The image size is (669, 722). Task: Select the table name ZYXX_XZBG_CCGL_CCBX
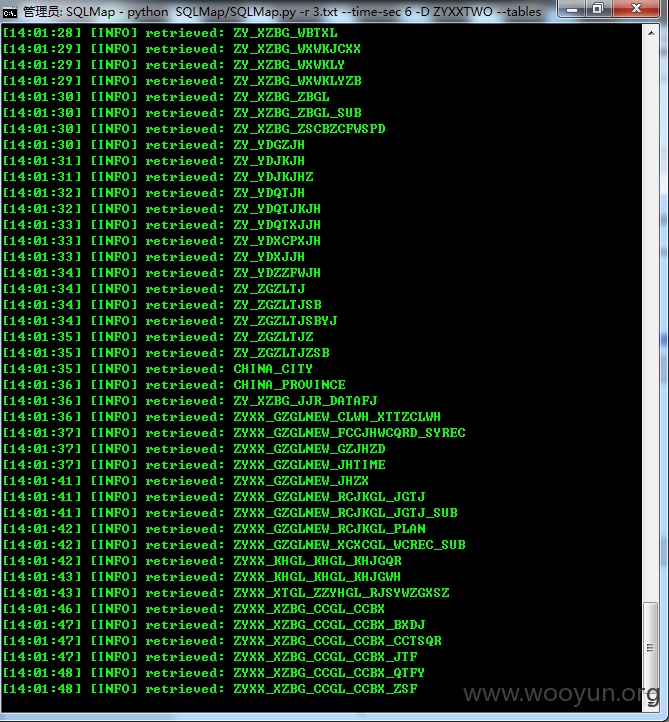click(x=309, y=609)
